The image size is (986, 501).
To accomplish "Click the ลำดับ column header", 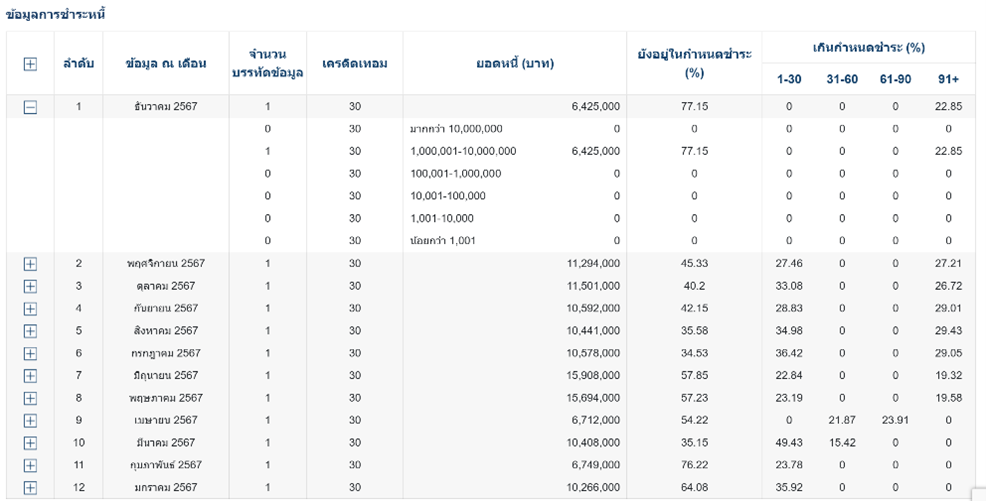I will coord(79,64).
